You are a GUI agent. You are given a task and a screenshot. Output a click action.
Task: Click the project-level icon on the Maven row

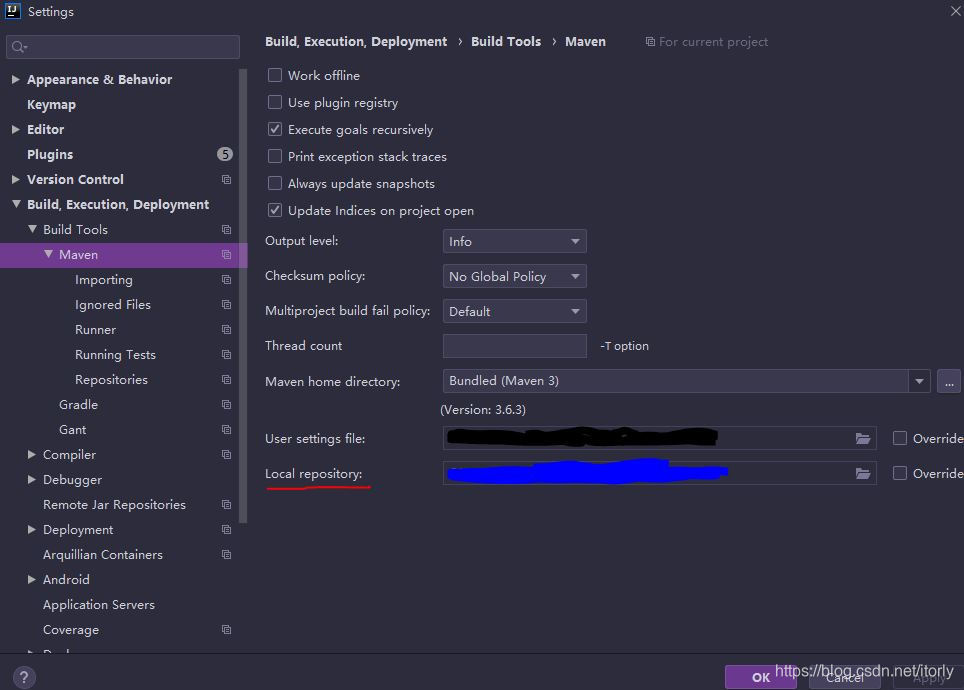click(226, 255)
